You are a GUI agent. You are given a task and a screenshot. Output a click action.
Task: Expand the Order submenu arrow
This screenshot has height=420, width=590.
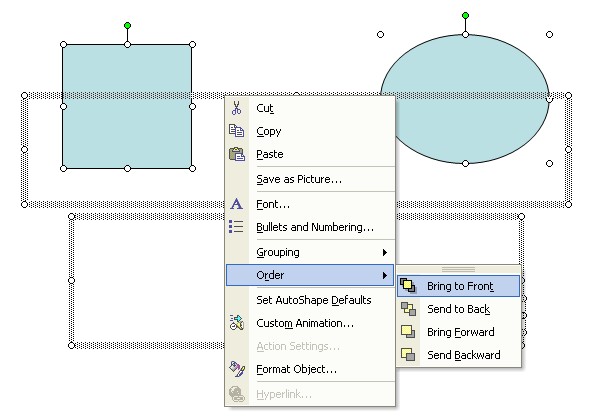[385, 275]
